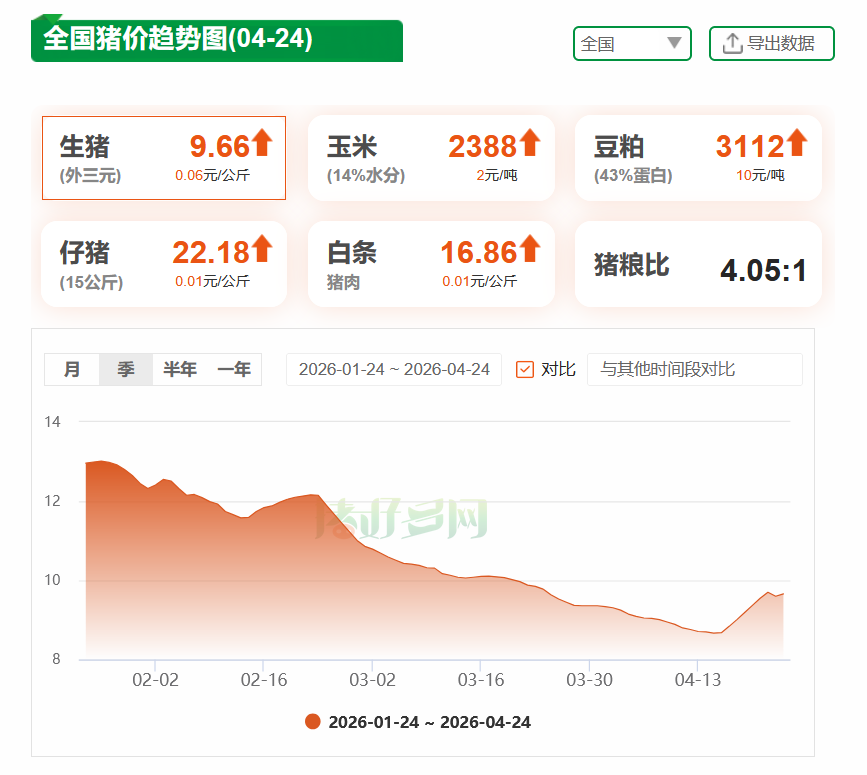Image resolution: width=867 pixels, height=775 pixels.
Task: Click the up arrow next to 生猪 price 9.66
Action: click(x=262, y=143)
